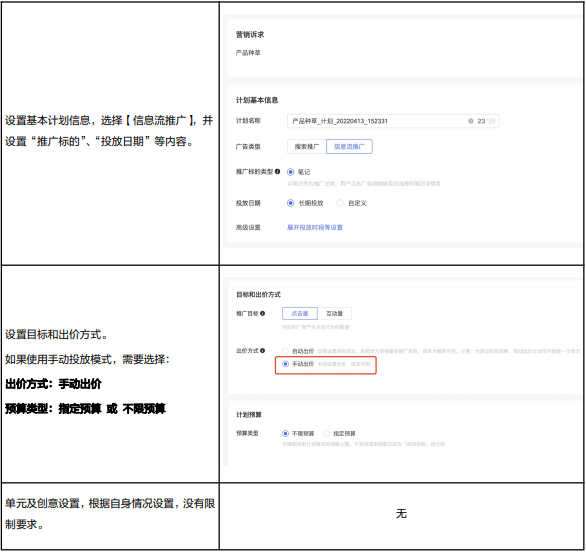Screen dimensions: 586x552
Task: Select the 信息流推广 ad type tab
Action: (x=349, y=147)
